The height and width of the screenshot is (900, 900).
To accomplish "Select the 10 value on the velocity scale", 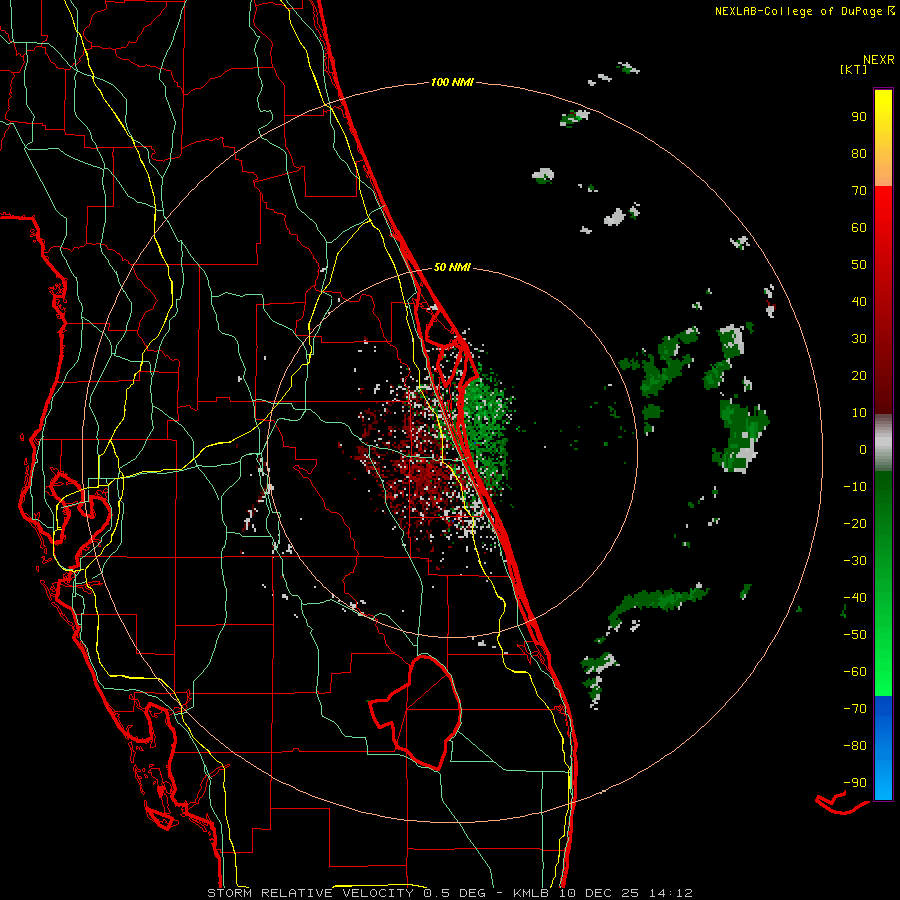I will (859, 413).
